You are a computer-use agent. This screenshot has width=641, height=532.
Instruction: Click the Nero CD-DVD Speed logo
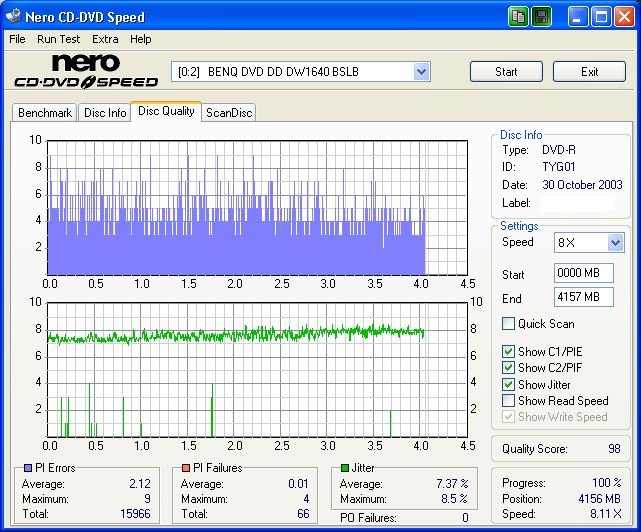85,72
